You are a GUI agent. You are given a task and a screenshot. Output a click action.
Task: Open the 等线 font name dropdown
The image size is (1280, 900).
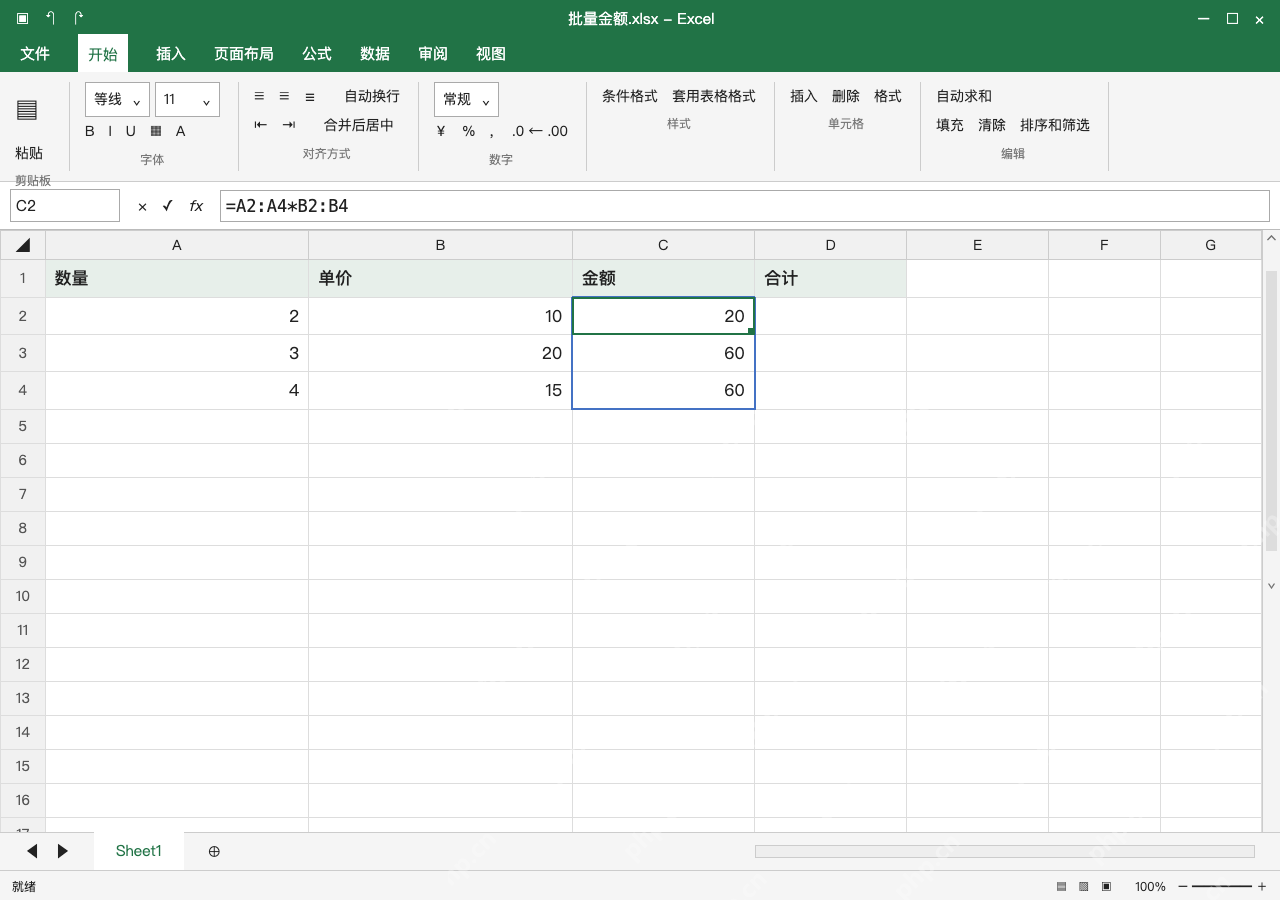(117, 99)
